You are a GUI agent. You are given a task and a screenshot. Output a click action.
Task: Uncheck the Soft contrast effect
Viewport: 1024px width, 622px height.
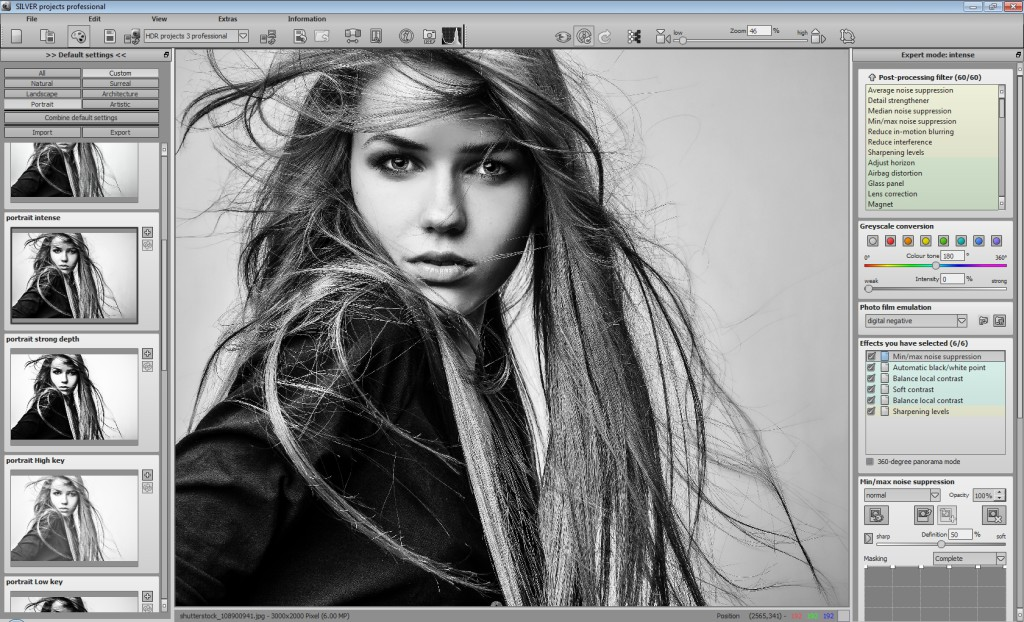(871, 389)
